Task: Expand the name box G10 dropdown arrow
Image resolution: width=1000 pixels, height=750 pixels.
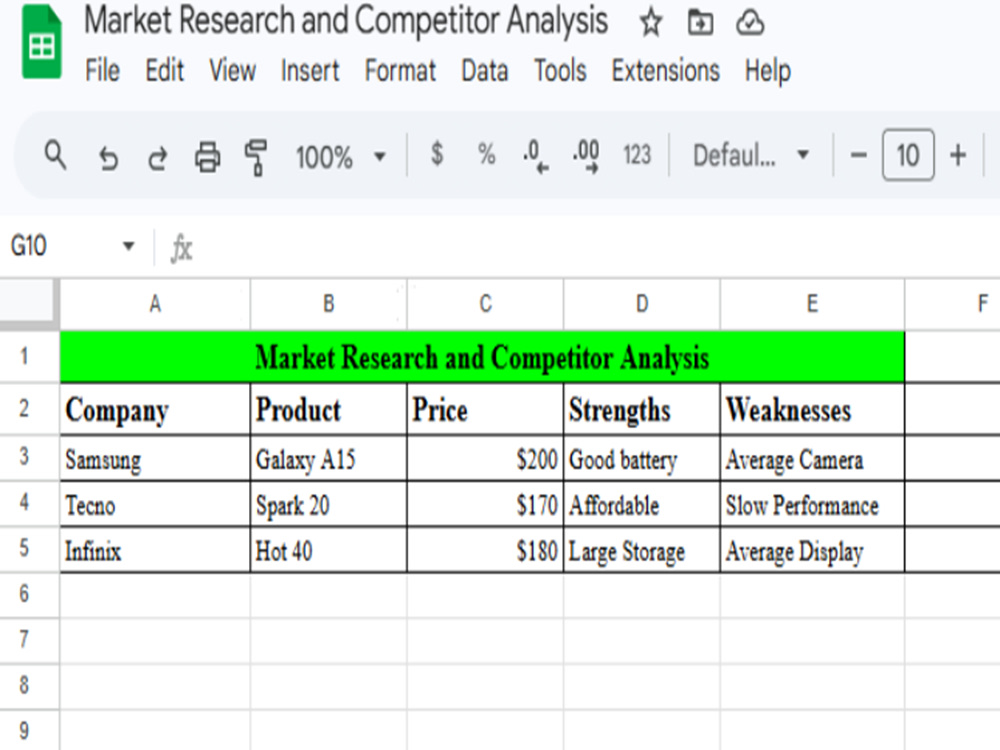Action: tap(128, 246)
